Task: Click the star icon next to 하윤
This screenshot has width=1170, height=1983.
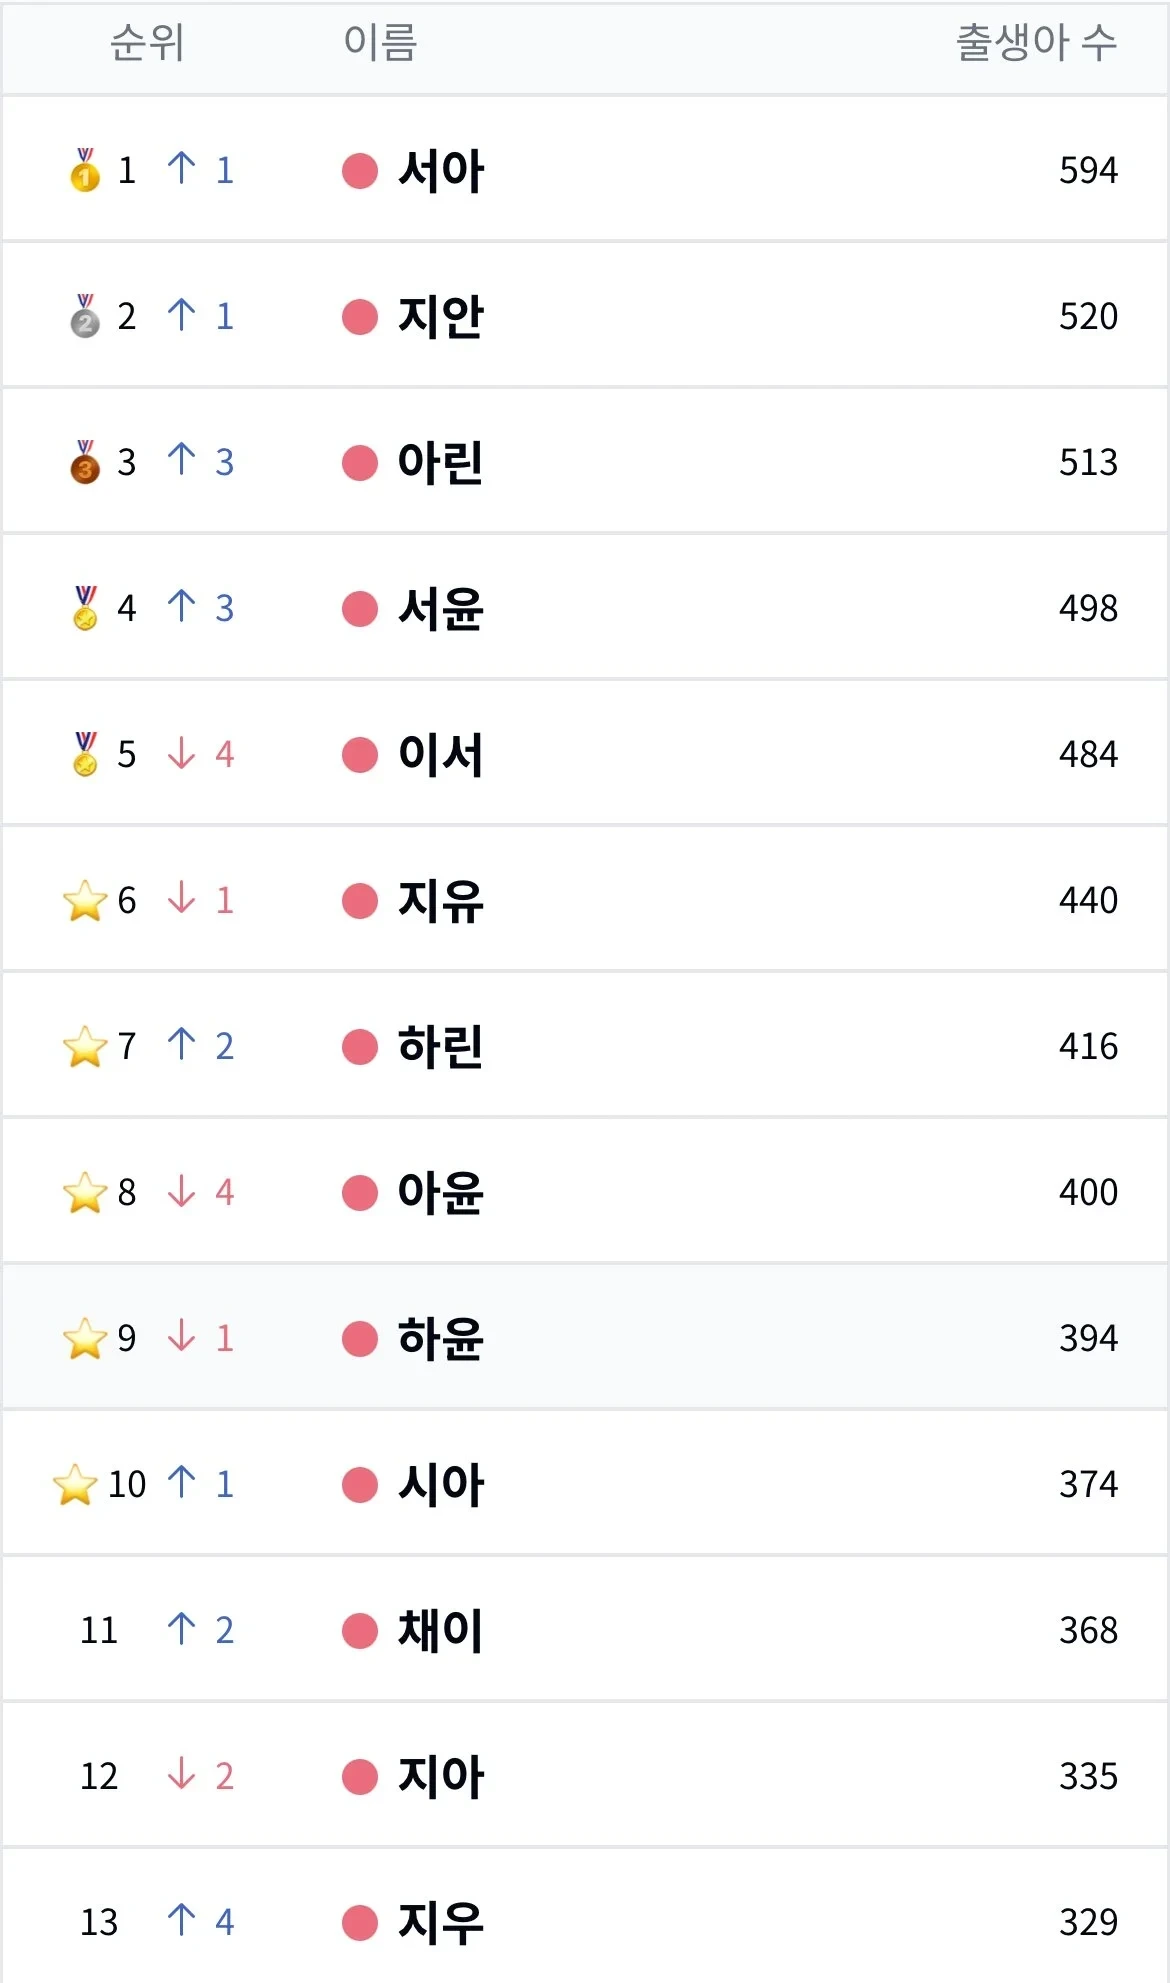Action: pyautogui.click(x=85, y=1337)
